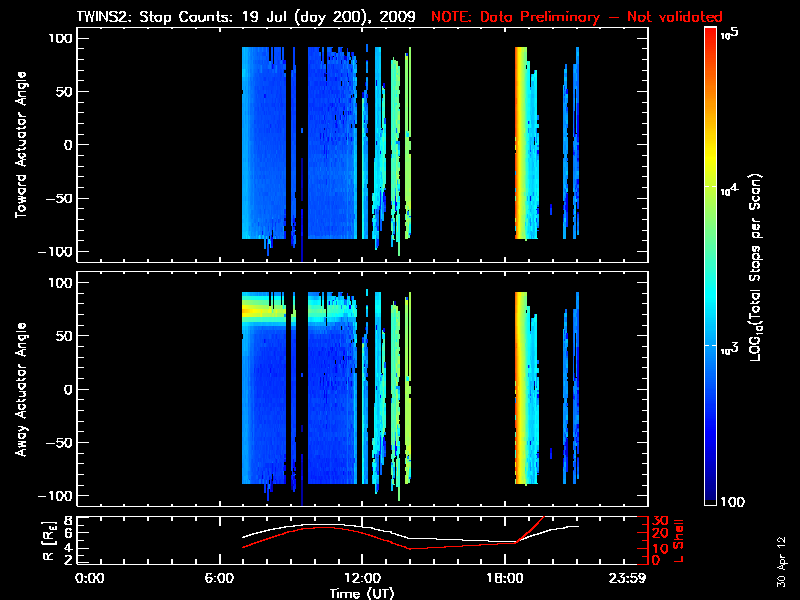Viewport: 800px width, 600px height.
Task: Click the 0:00 time axis start label
Action: coord(90,579)
